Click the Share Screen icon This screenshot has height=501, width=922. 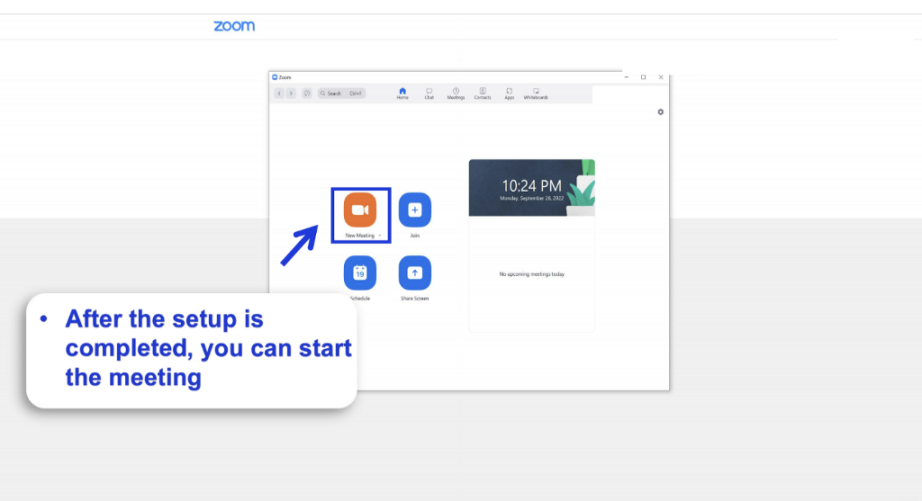(x=415, y=272)
